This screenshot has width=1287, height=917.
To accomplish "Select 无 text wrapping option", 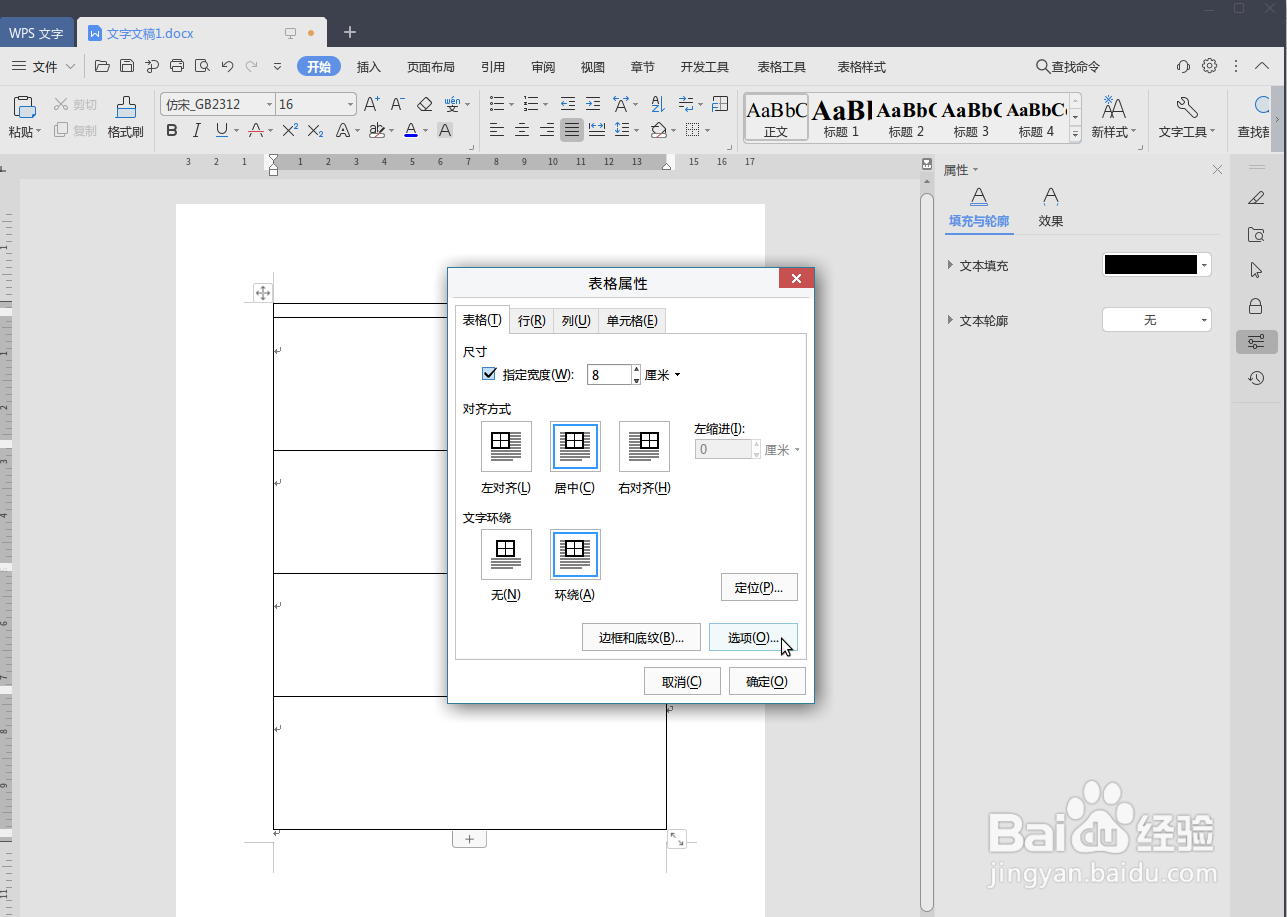I will [x=506, y=554].
